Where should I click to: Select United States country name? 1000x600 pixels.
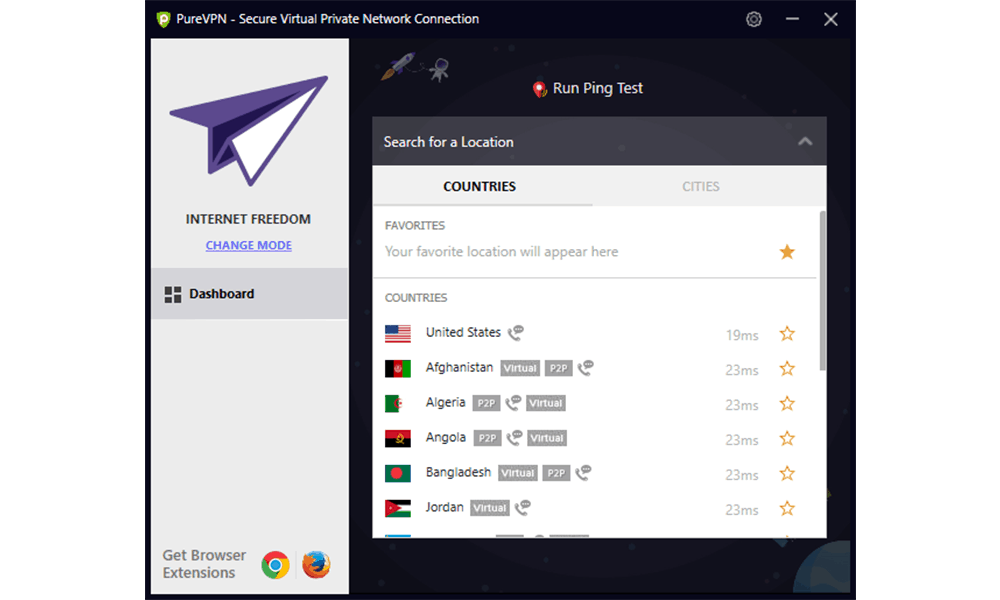click(463, 333)
